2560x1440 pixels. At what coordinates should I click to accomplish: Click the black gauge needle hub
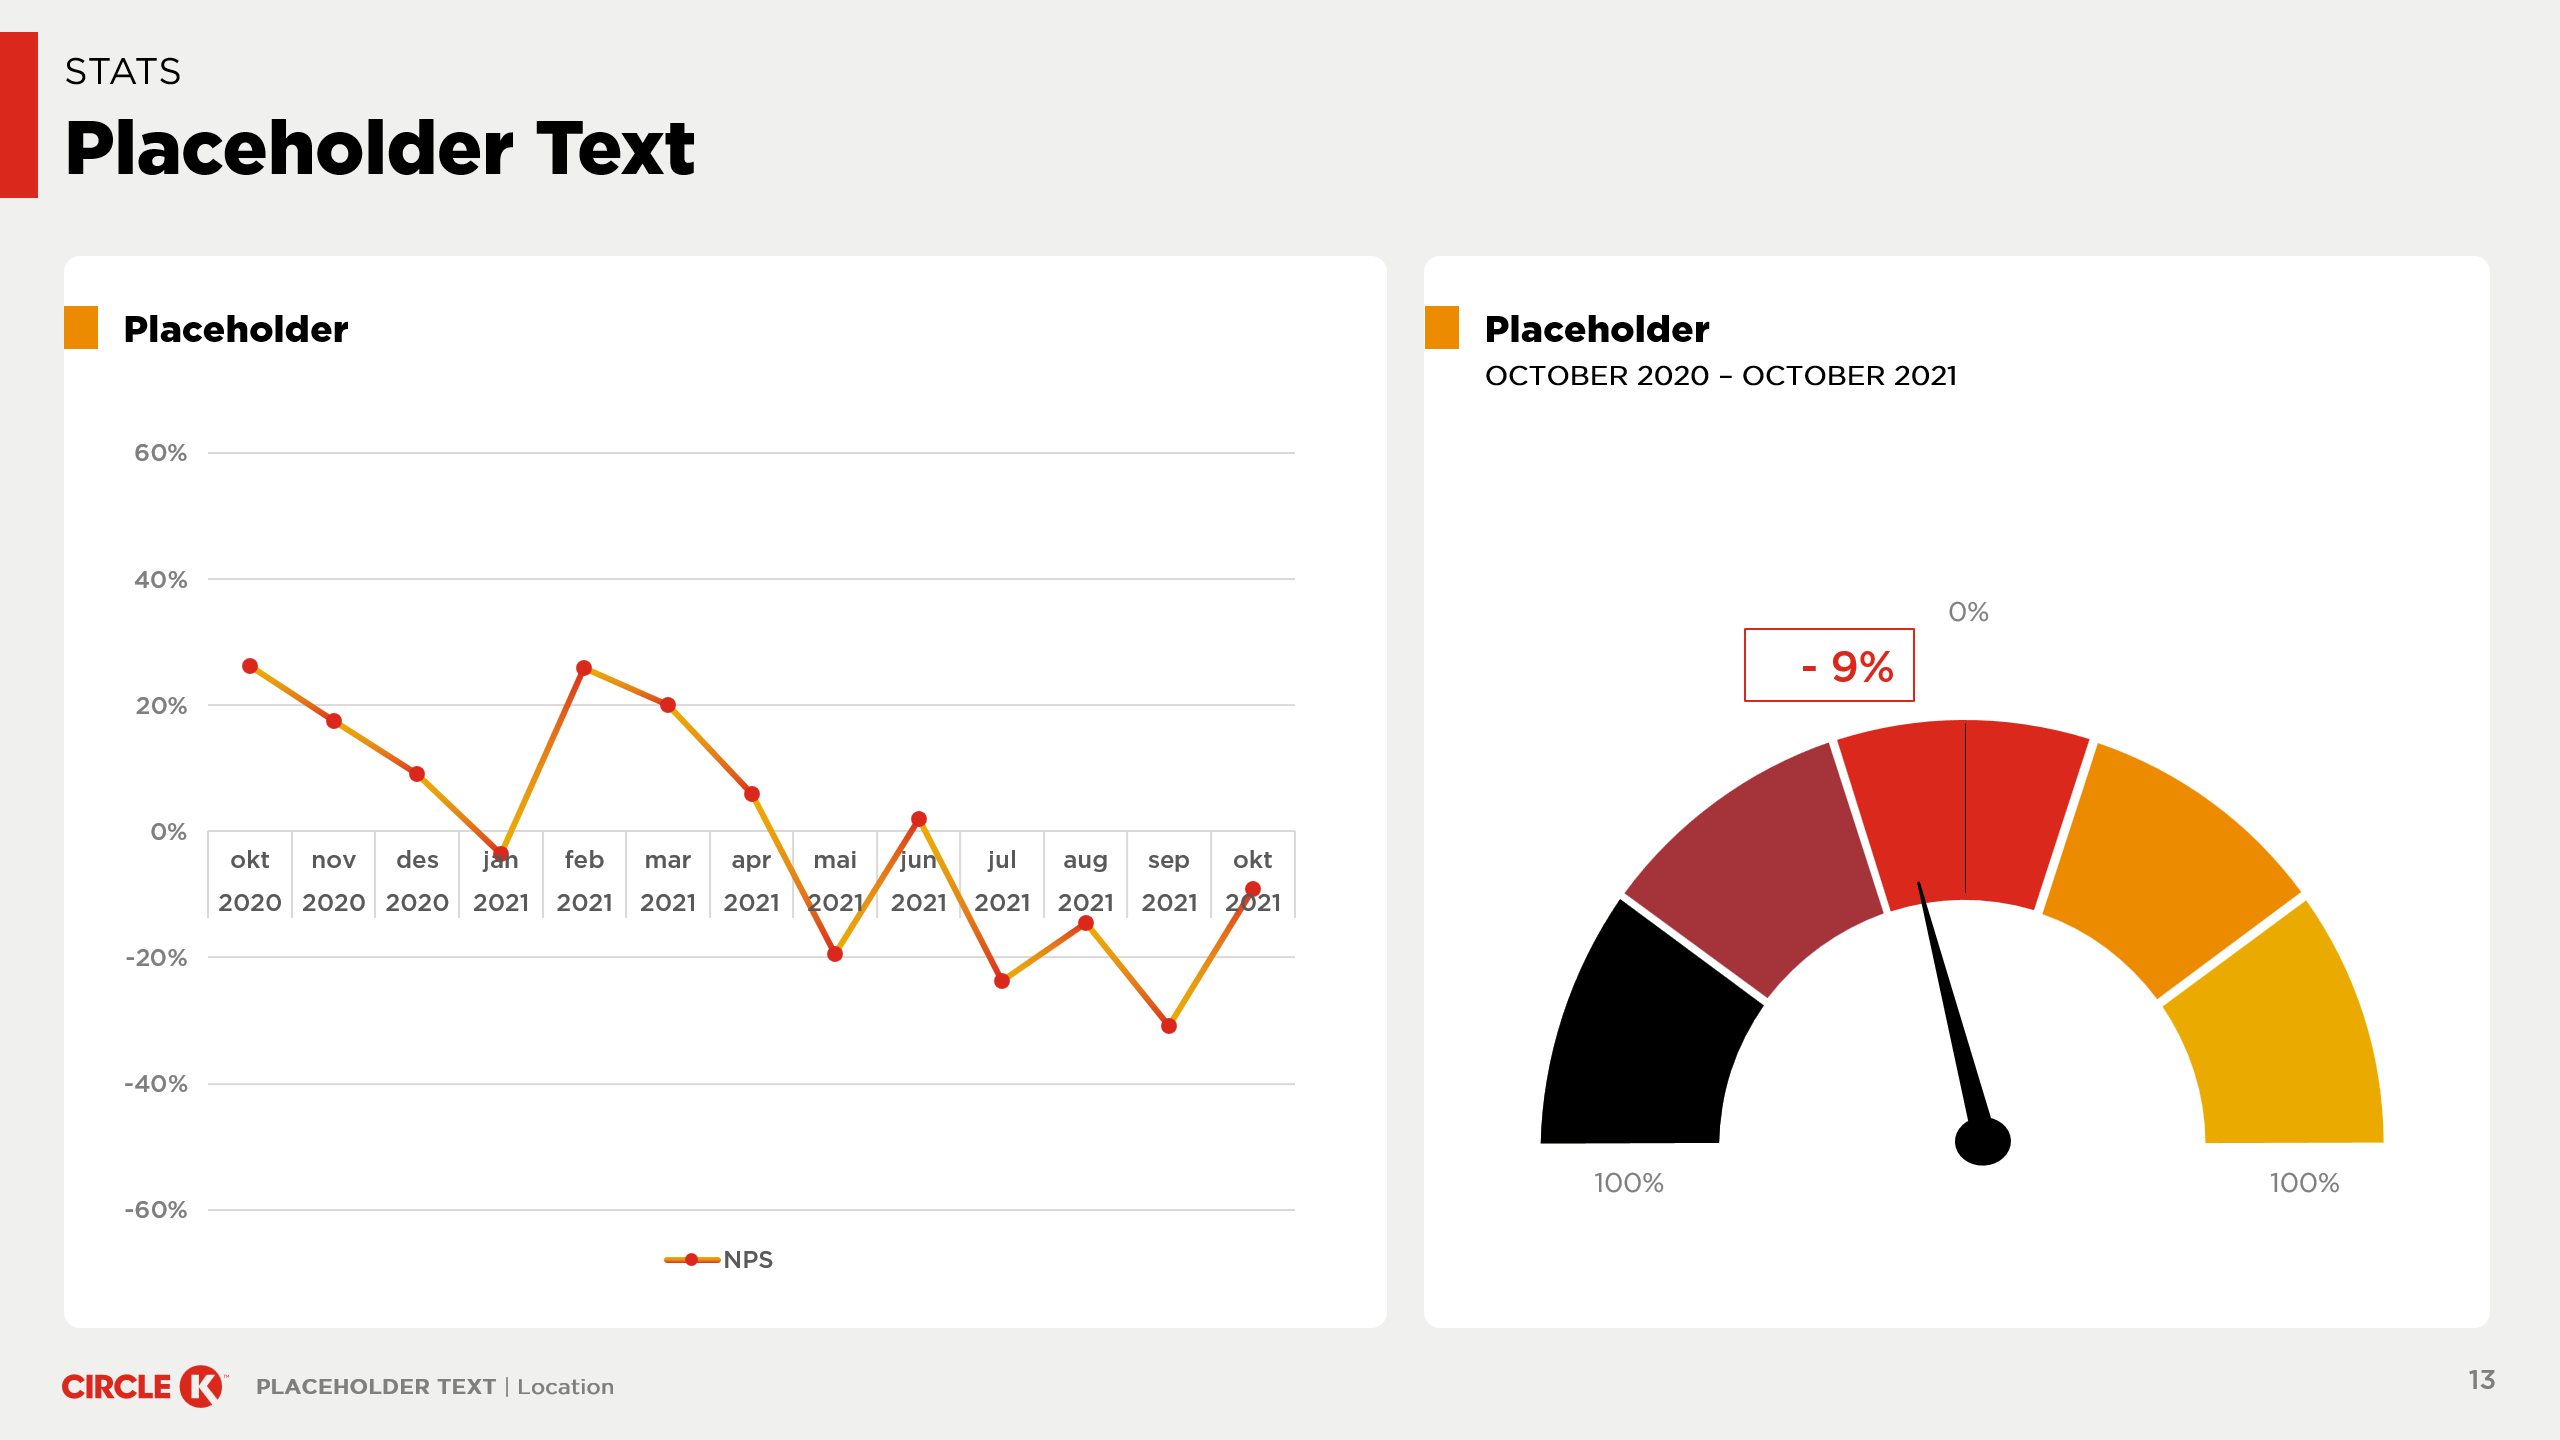(1983, 1142)
